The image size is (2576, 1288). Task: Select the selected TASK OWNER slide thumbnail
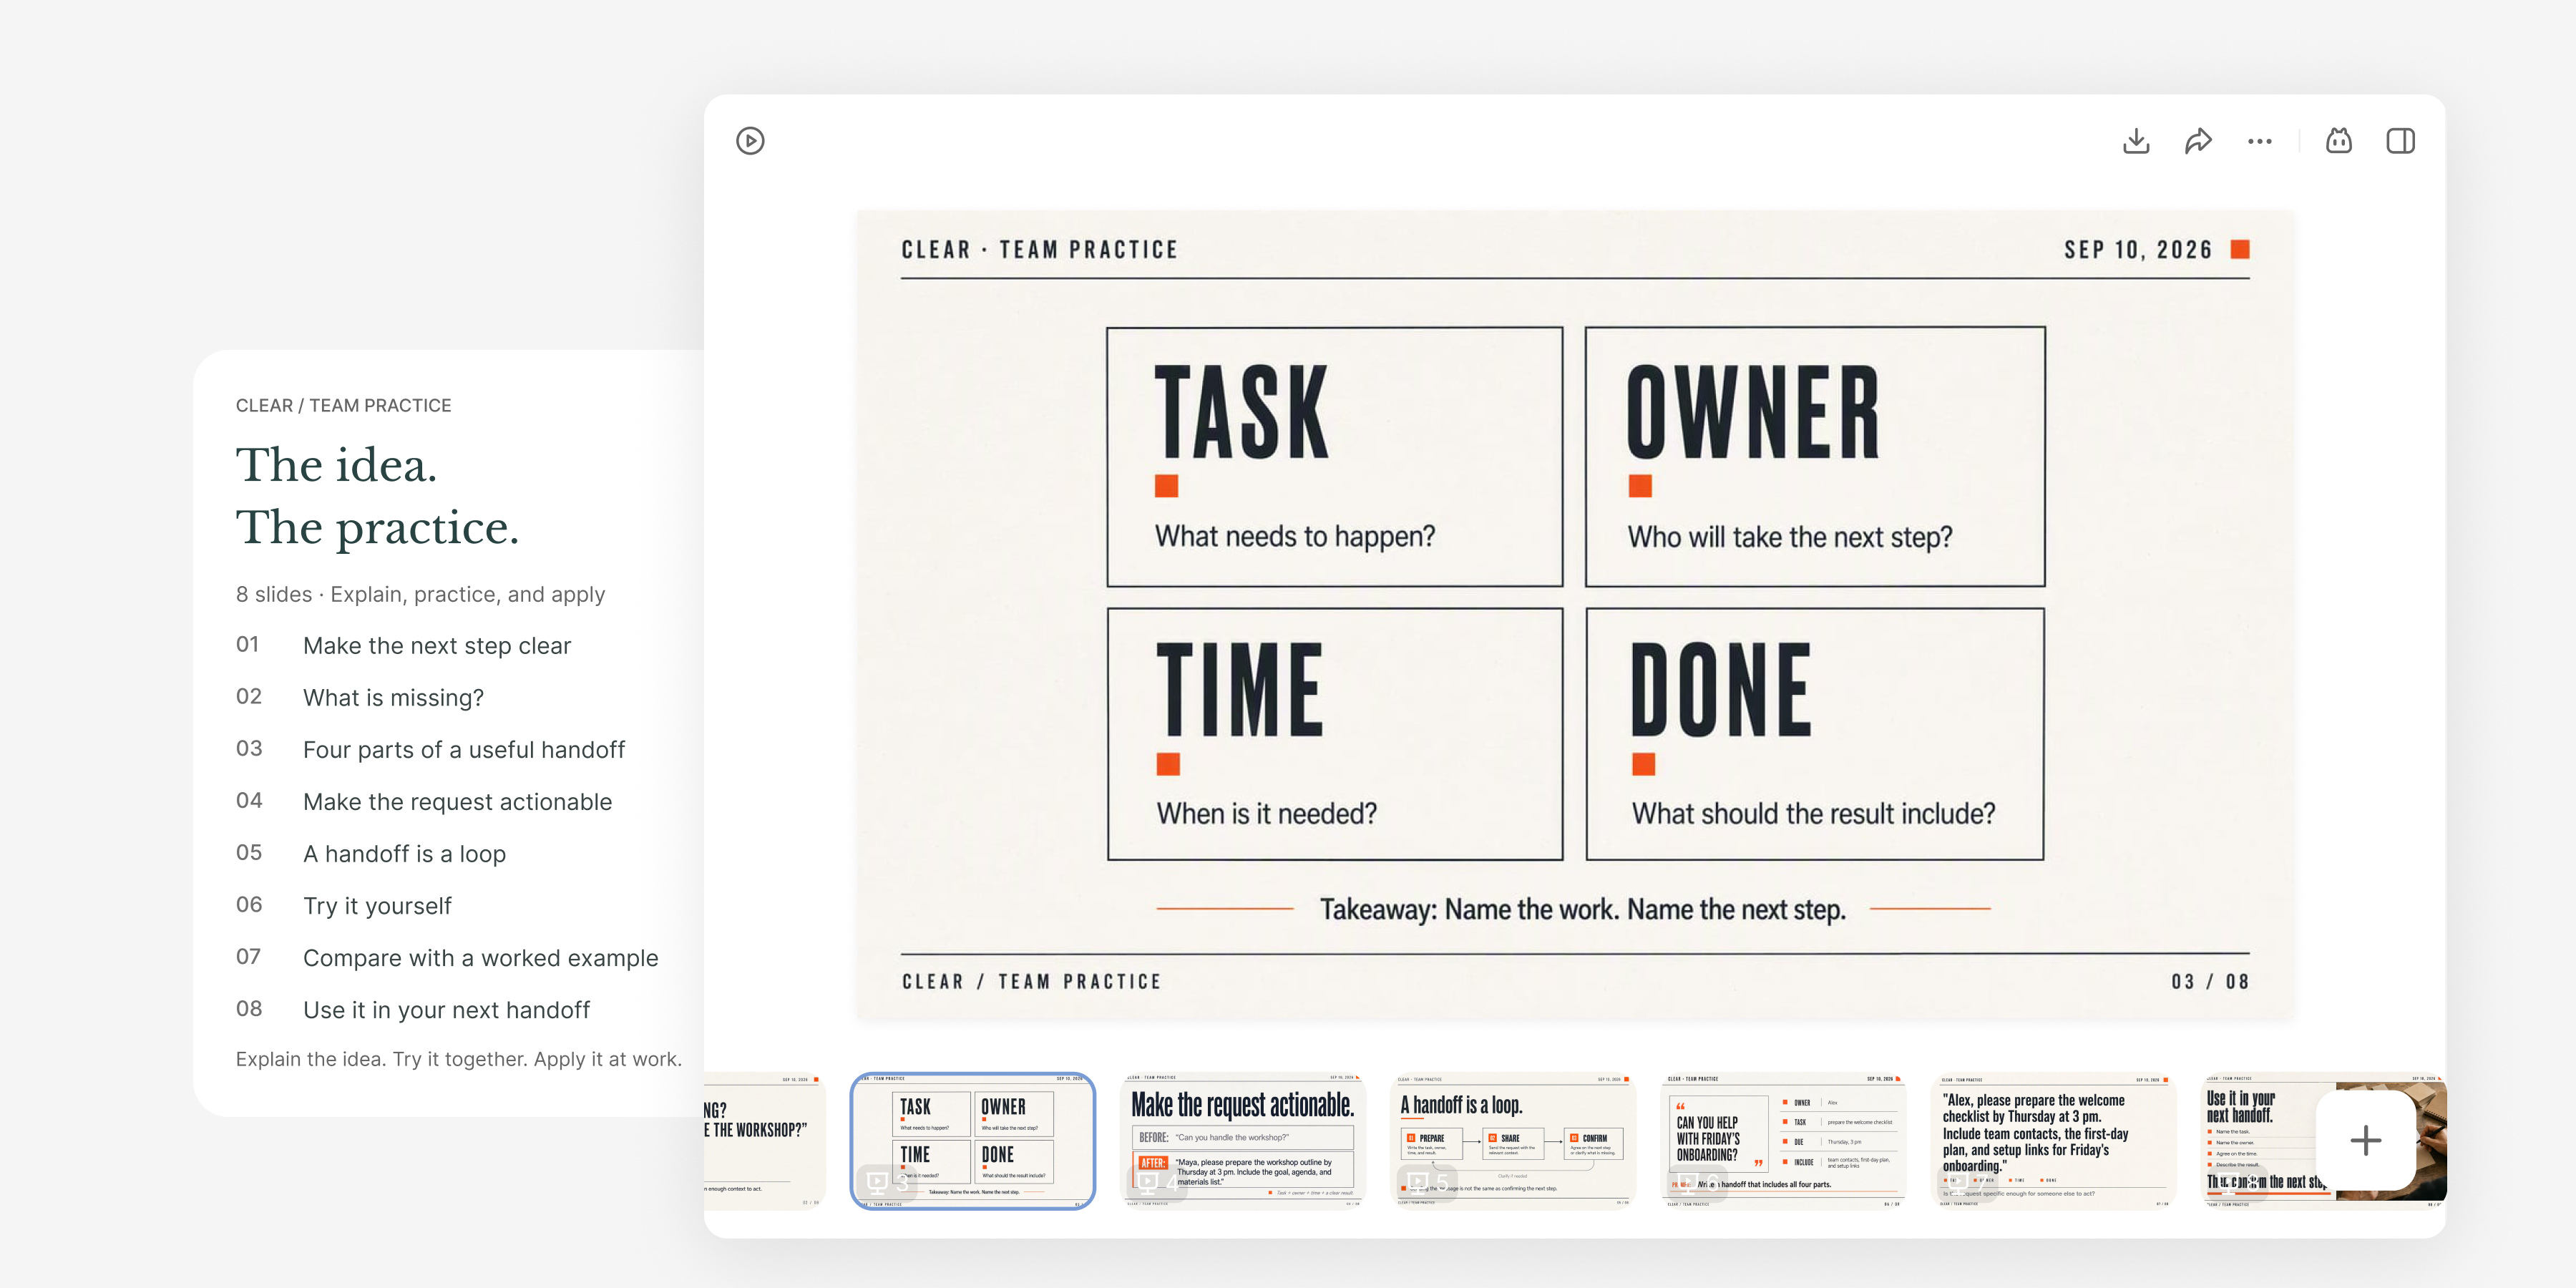click(x=972, y=1141)
